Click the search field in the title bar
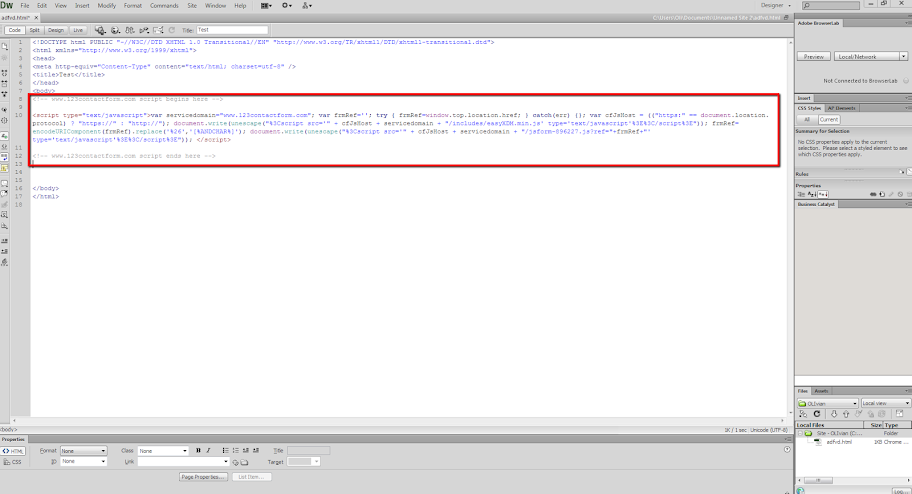 (831, 5)
